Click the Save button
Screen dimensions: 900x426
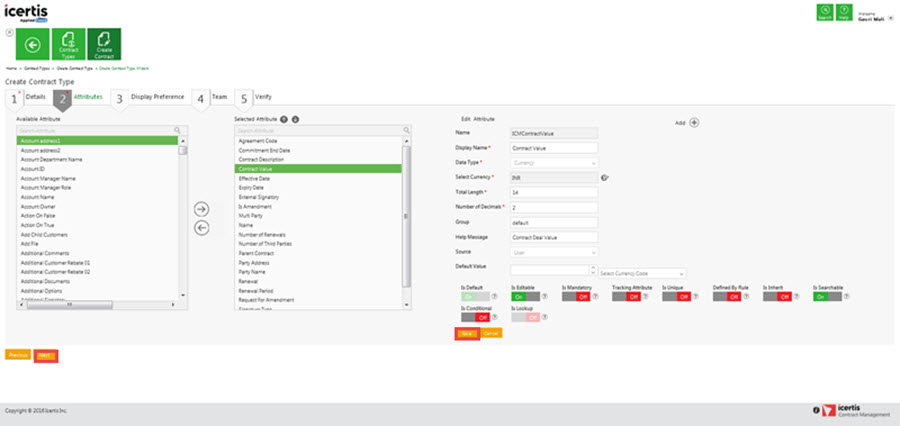coord(467,332)
